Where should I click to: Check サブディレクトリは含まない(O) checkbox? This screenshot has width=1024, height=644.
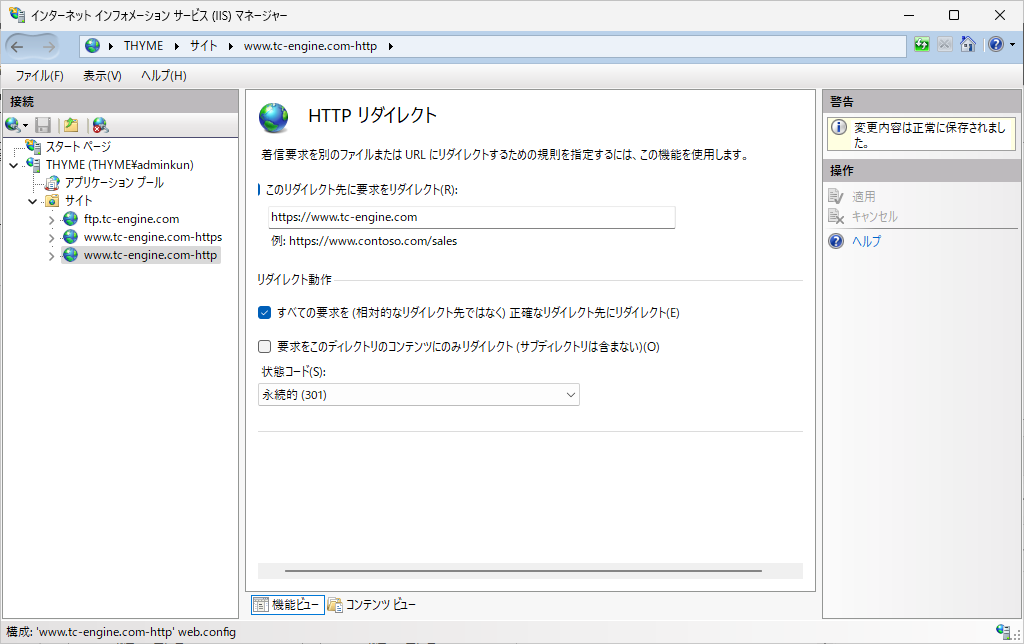pos(264,346)
